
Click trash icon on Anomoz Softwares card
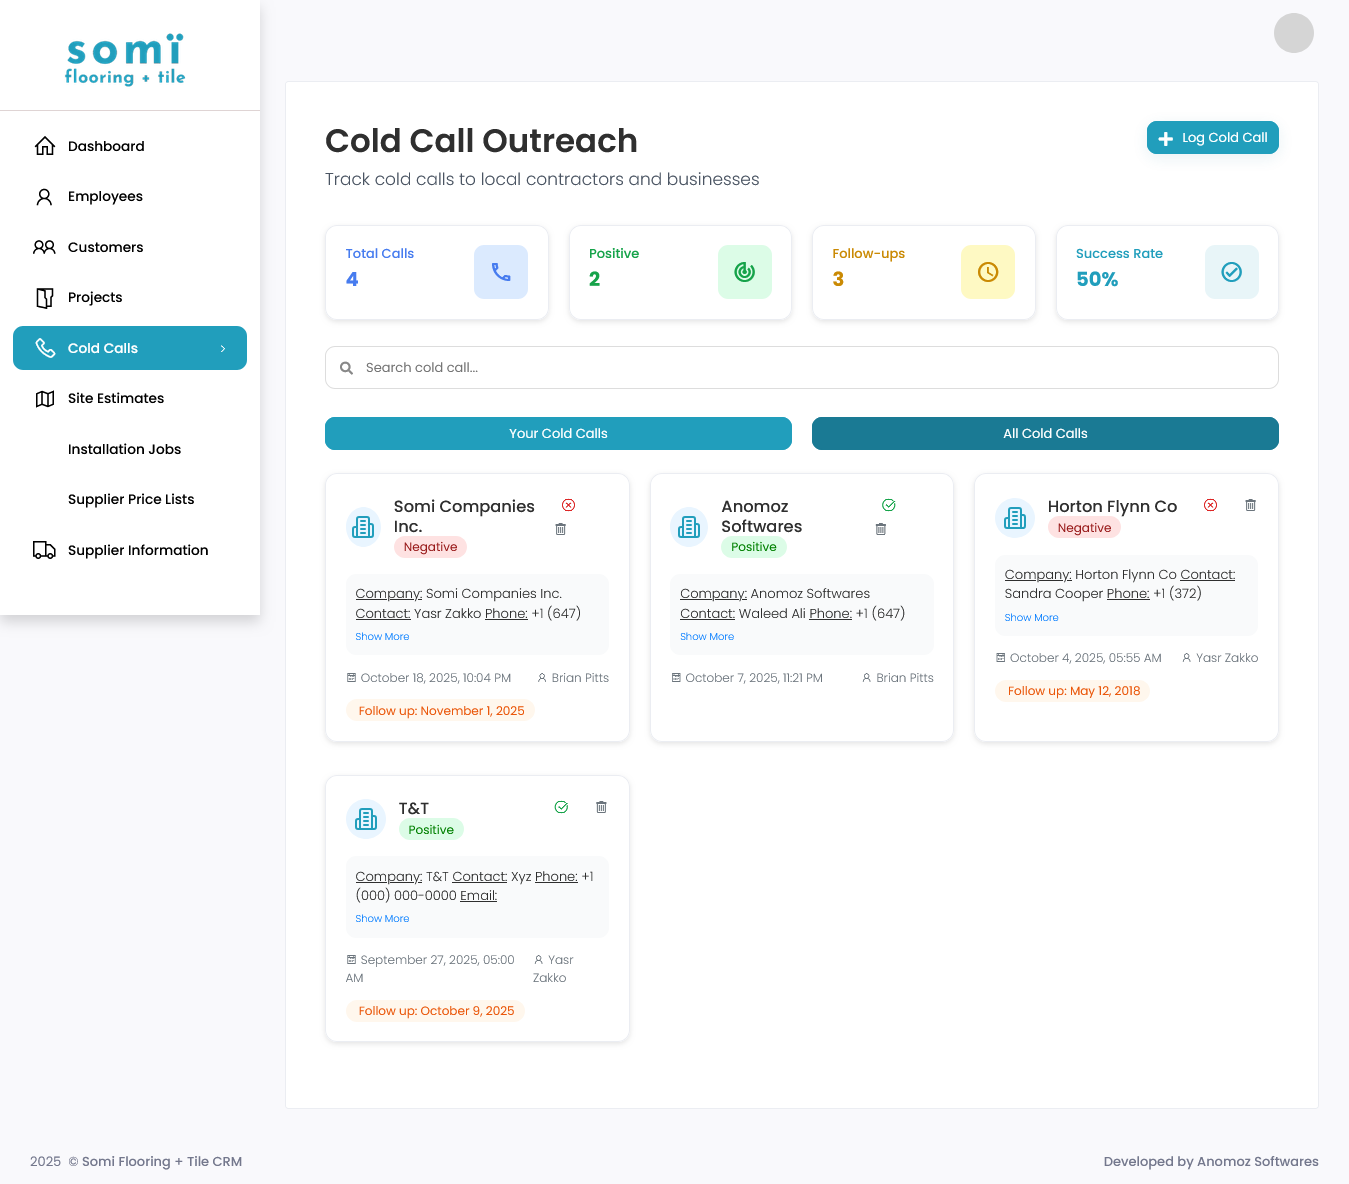[x=881, y=529]
